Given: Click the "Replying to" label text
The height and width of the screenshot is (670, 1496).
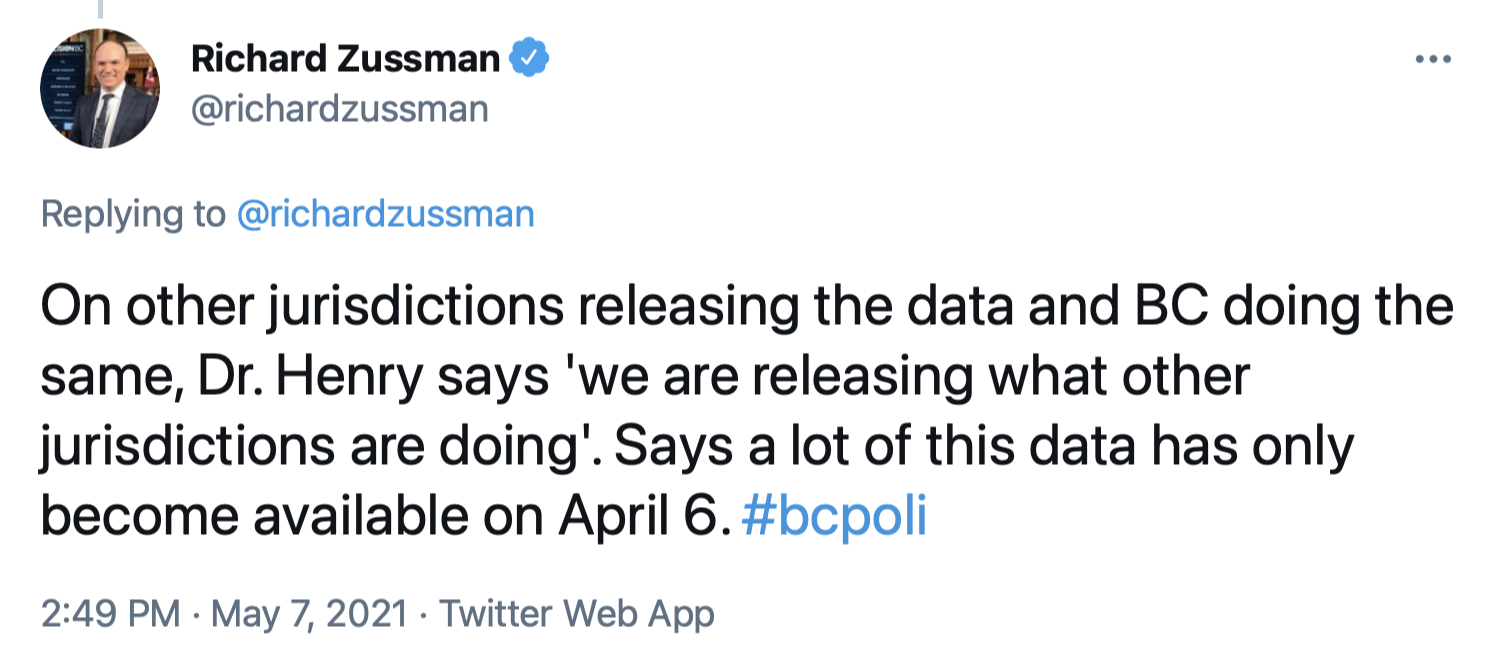Looking at the screenshot, I should tap(132, 214).
